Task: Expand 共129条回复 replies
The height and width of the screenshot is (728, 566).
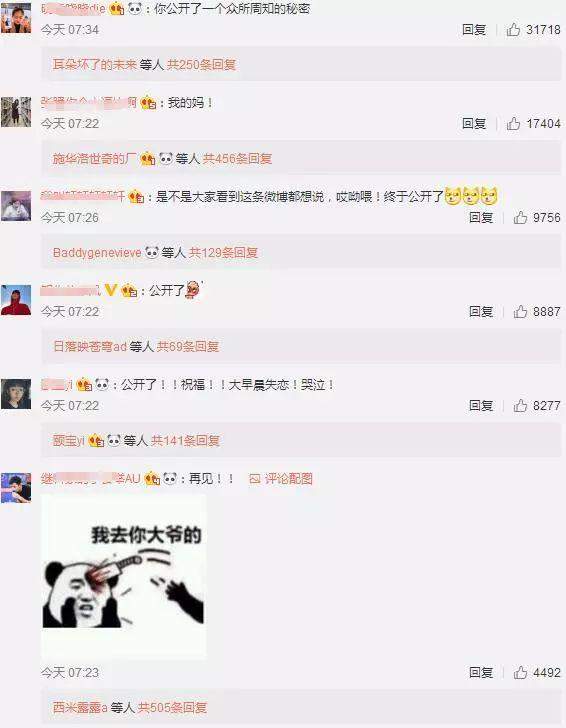Action: 223,253
